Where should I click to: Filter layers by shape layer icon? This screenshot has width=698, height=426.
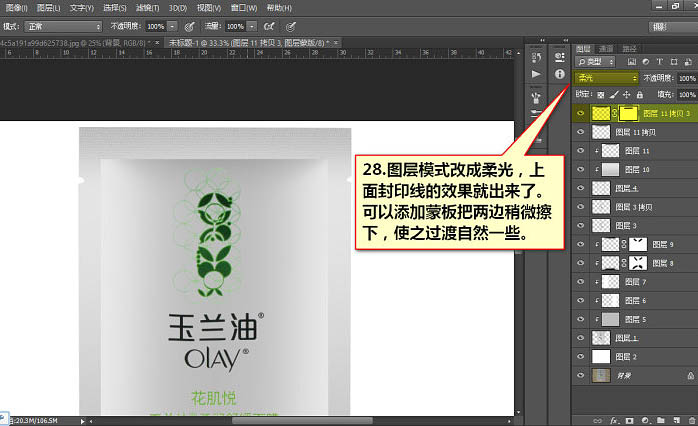click(674, 62)
